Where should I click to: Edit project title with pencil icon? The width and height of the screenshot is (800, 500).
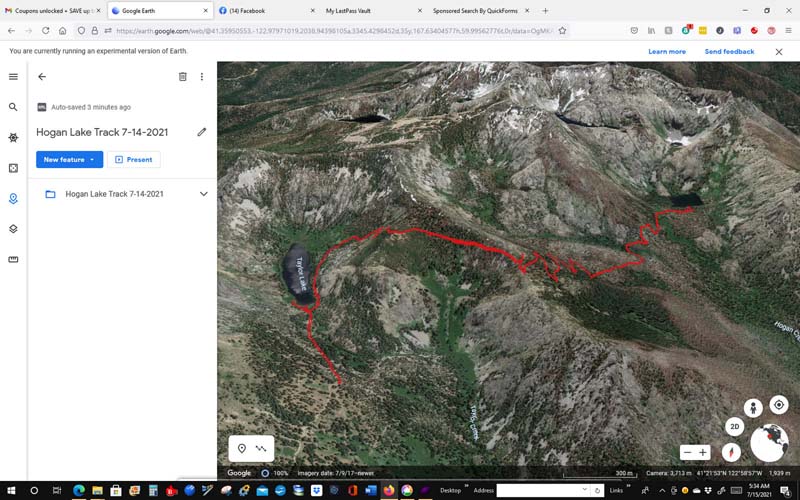(x=202, y=132)
